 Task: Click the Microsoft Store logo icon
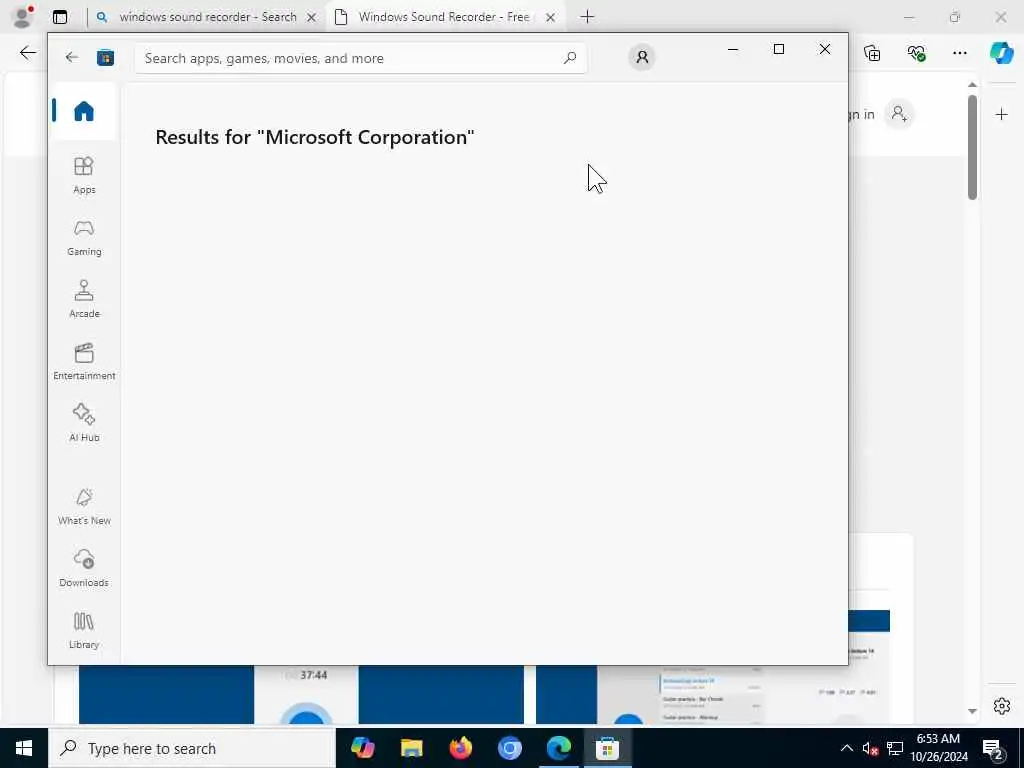pyautogui.click(x=105, y=58)
